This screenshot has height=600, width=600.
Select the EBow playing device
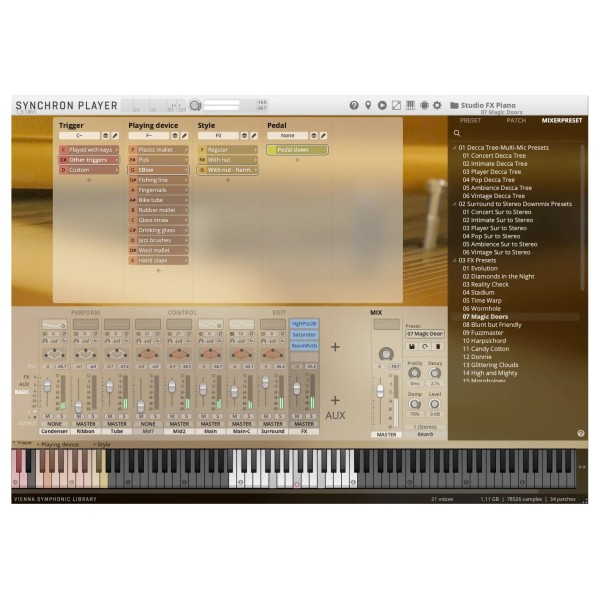158,170
